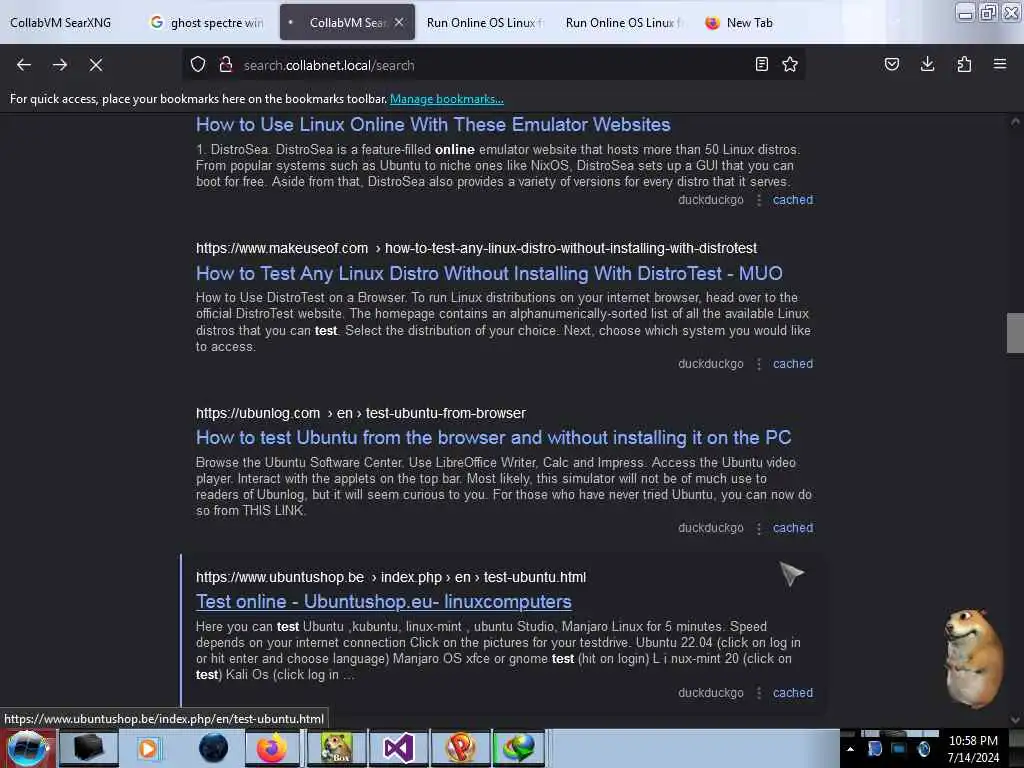The width and height of the screenshot is (1024, 768).
Task: Switch to the first Run Online OS Linux tab
Action: 484,22
